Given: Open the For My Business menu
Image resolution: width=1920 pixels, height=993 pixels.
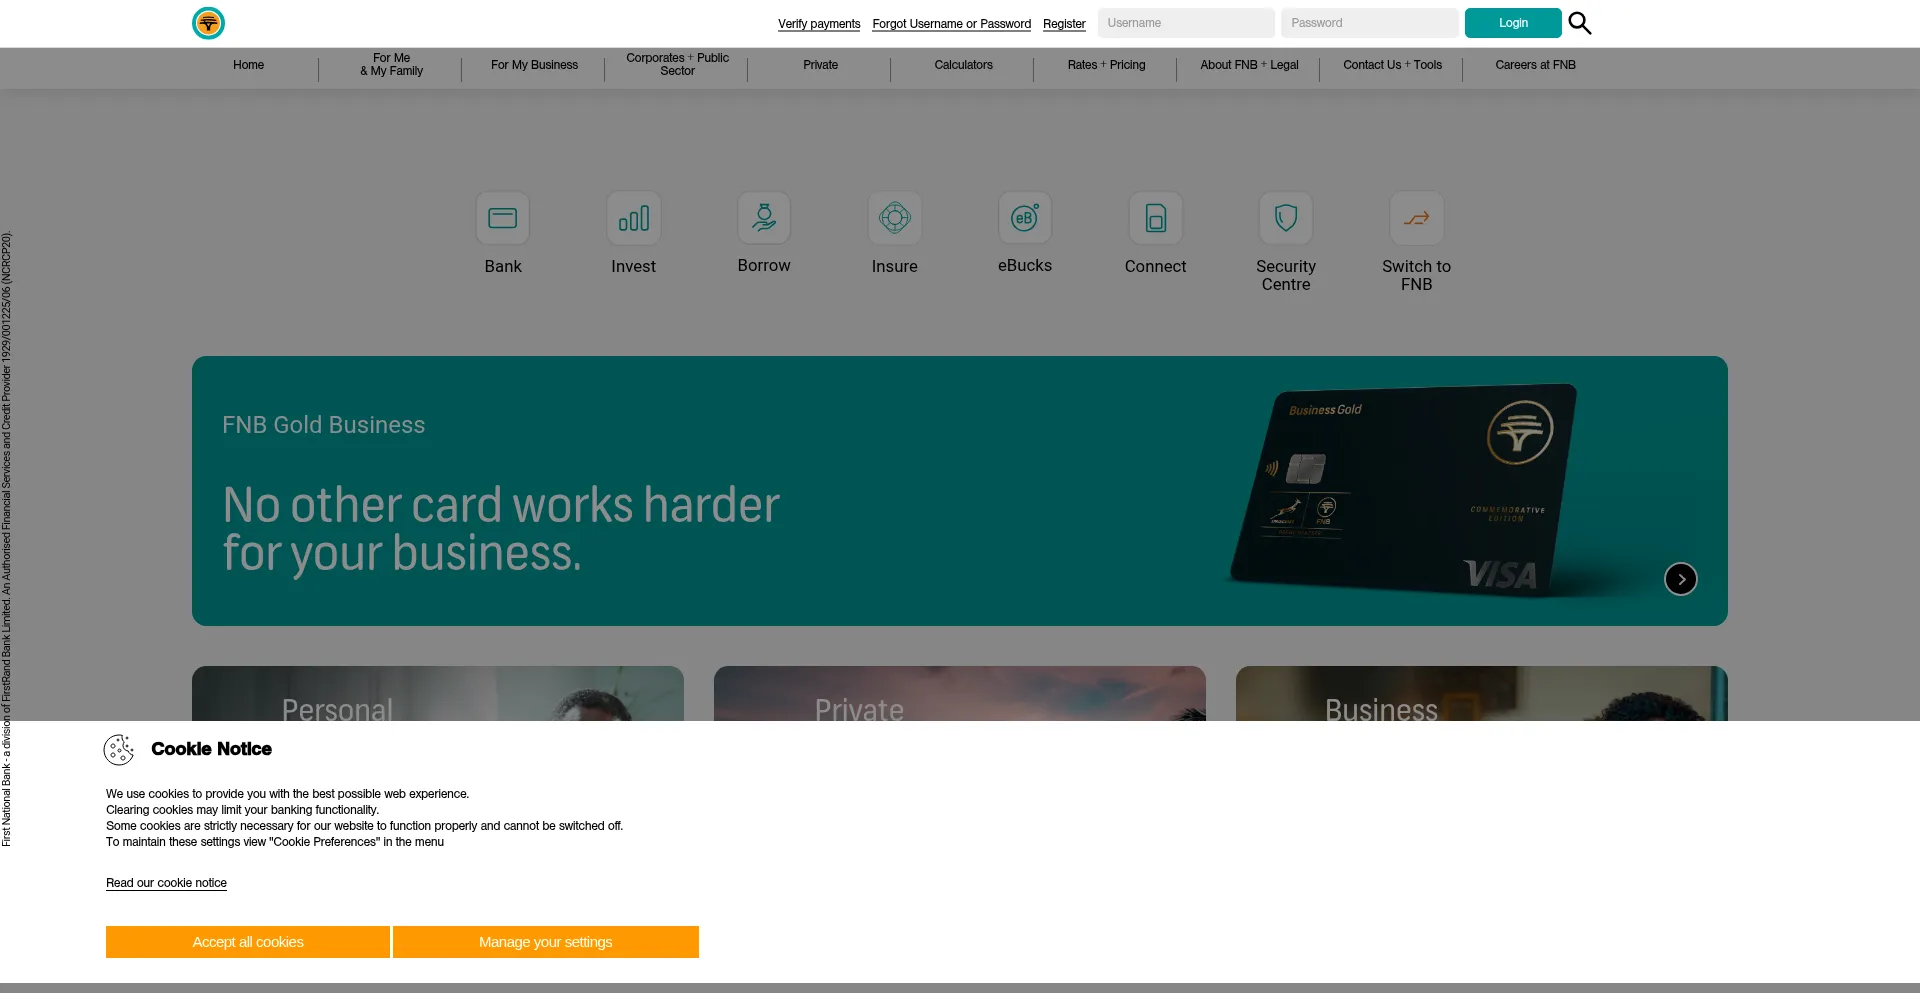Looking at the screenshot, I should tap(534, 65).
